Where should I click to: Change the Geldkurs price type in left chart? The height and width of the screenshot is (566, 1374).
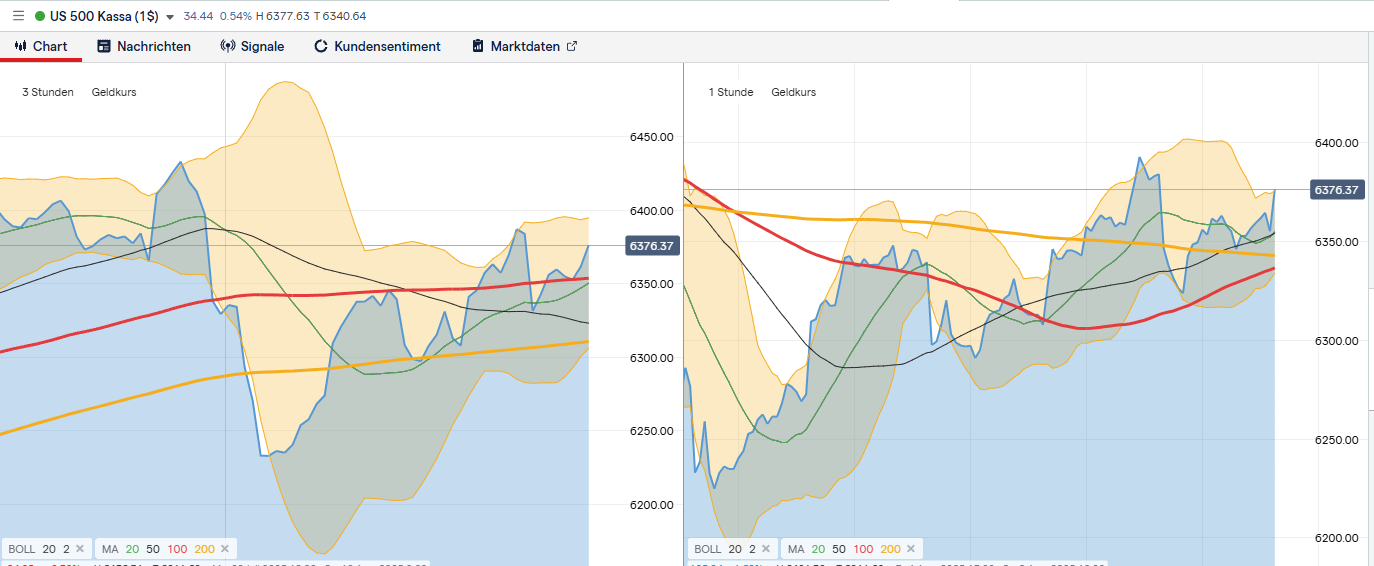tap(114, 92)
